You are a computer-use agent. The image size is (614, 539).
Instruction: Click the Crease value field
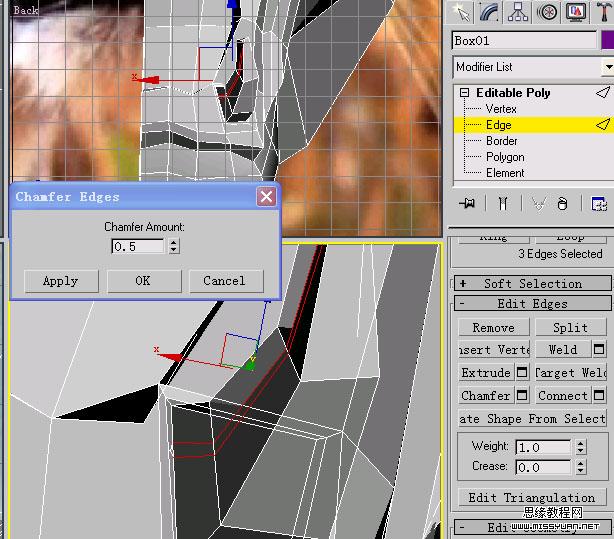point(543,467)
